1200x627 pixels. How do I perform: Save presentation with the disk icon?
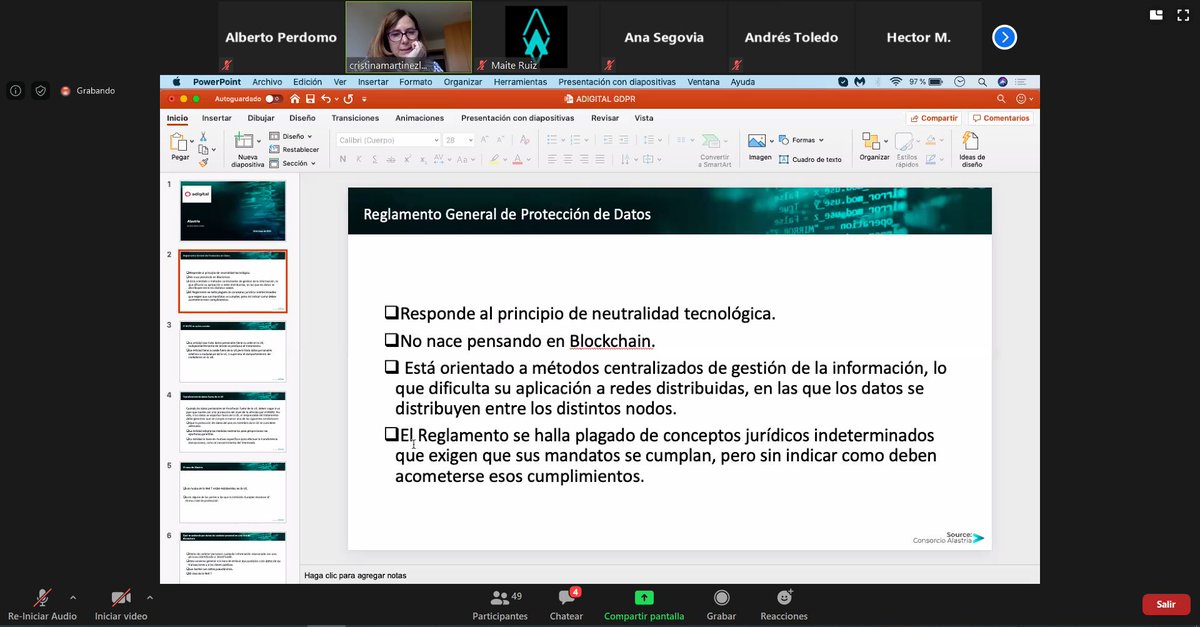312,99
